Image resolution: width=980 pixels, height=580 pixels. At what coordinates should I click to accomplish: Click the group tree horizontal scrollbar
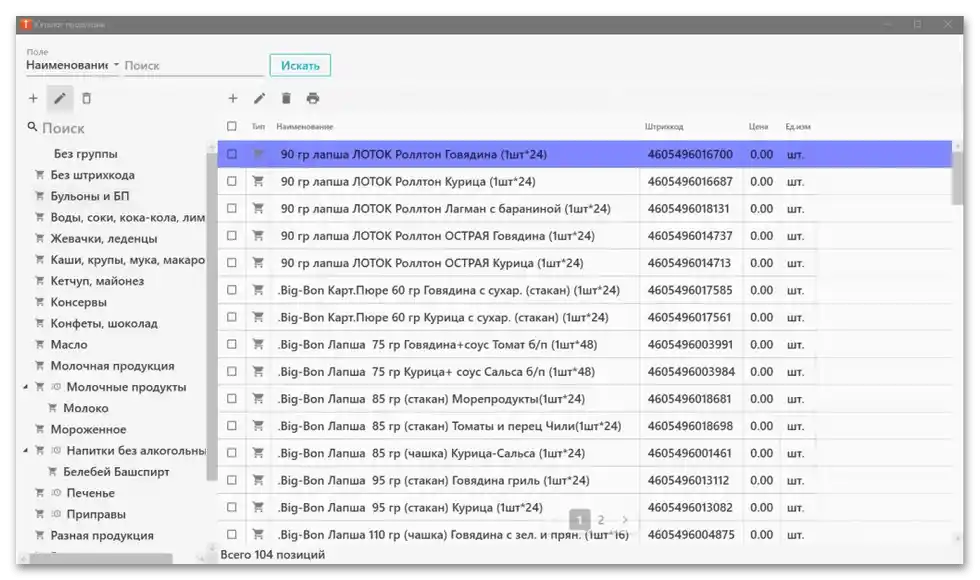pyautogui.click(x=101, y=558)
